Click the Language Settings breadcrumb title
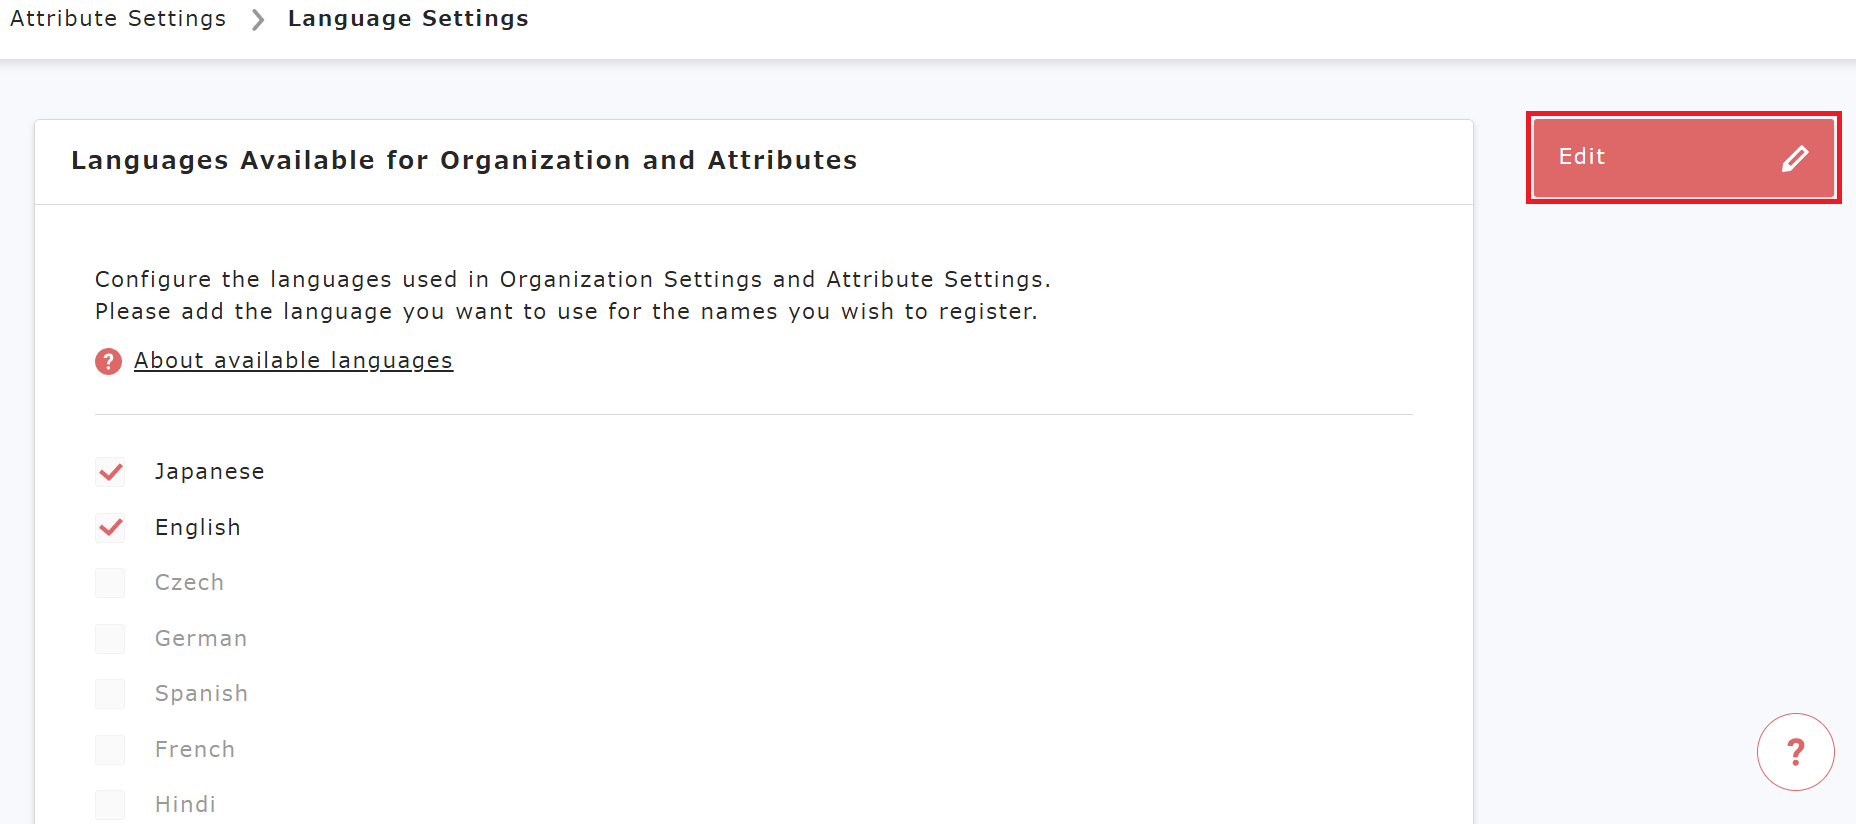1856x824 pixels. tap(408, 19)
